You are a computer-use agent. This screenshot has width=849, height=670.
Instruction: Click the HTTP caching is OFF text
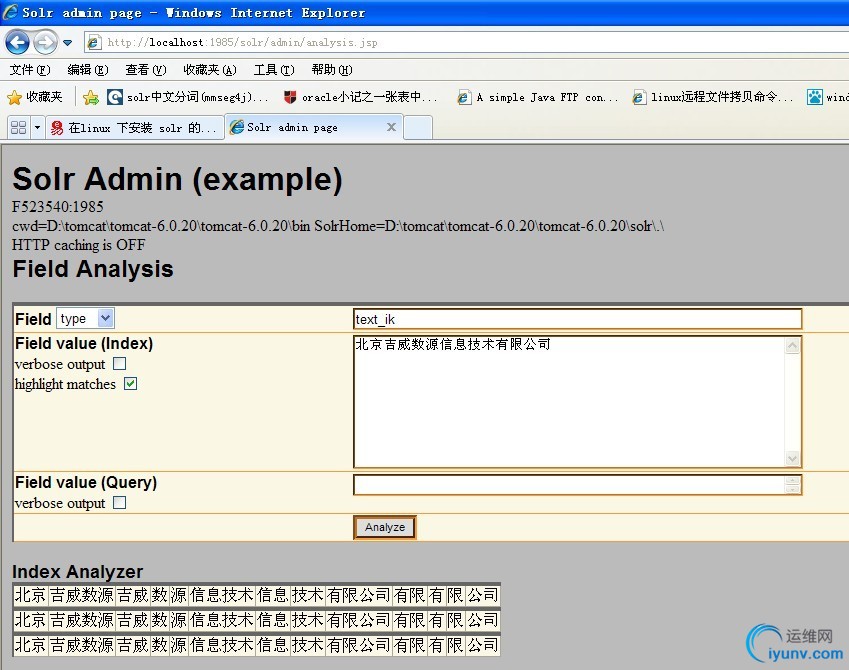click(x=79, y=245)
